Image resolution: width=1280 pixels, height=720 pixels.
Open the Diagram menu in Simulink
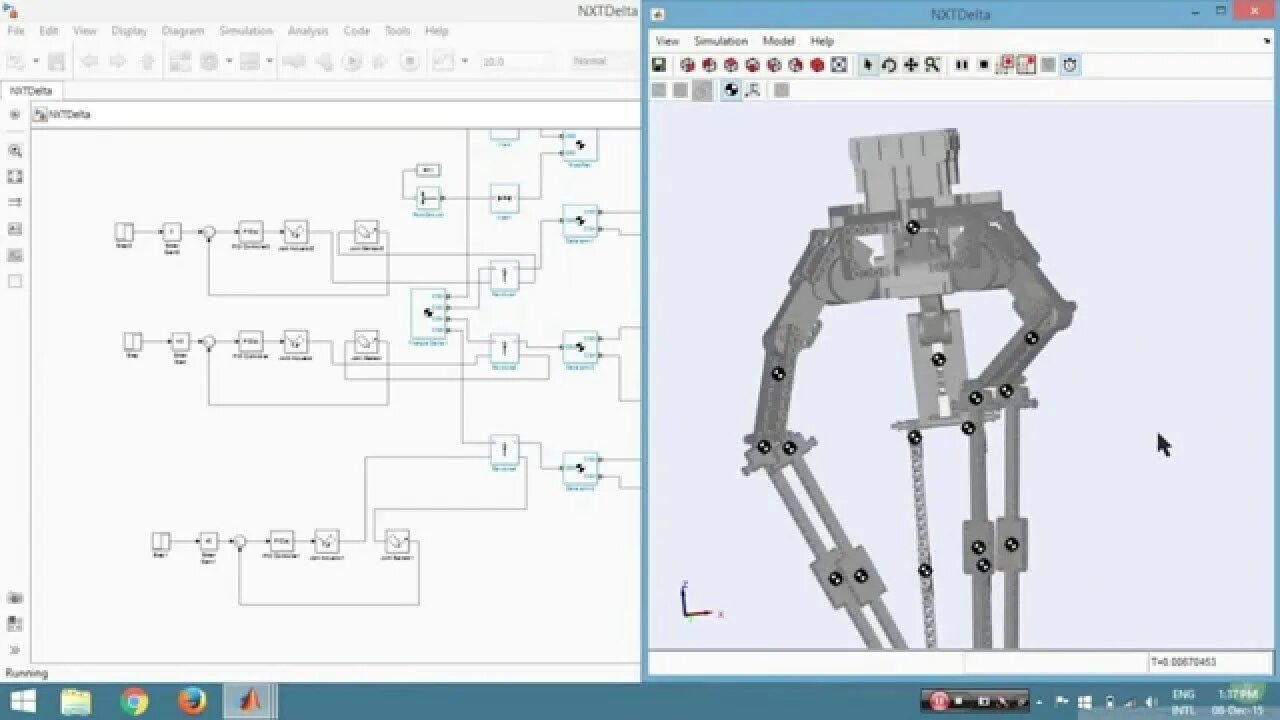(183, 31)
